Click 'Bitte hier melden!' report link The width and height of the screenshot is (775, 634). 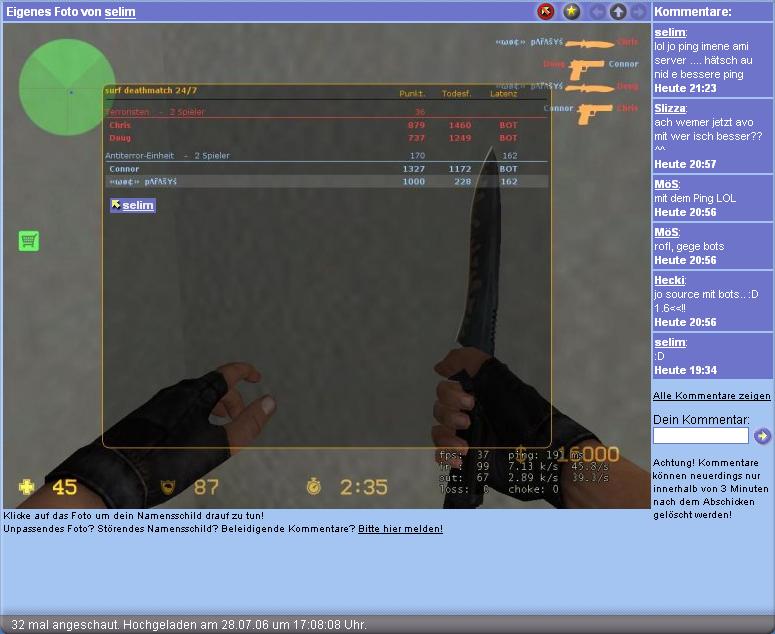[x=400, y=528]
